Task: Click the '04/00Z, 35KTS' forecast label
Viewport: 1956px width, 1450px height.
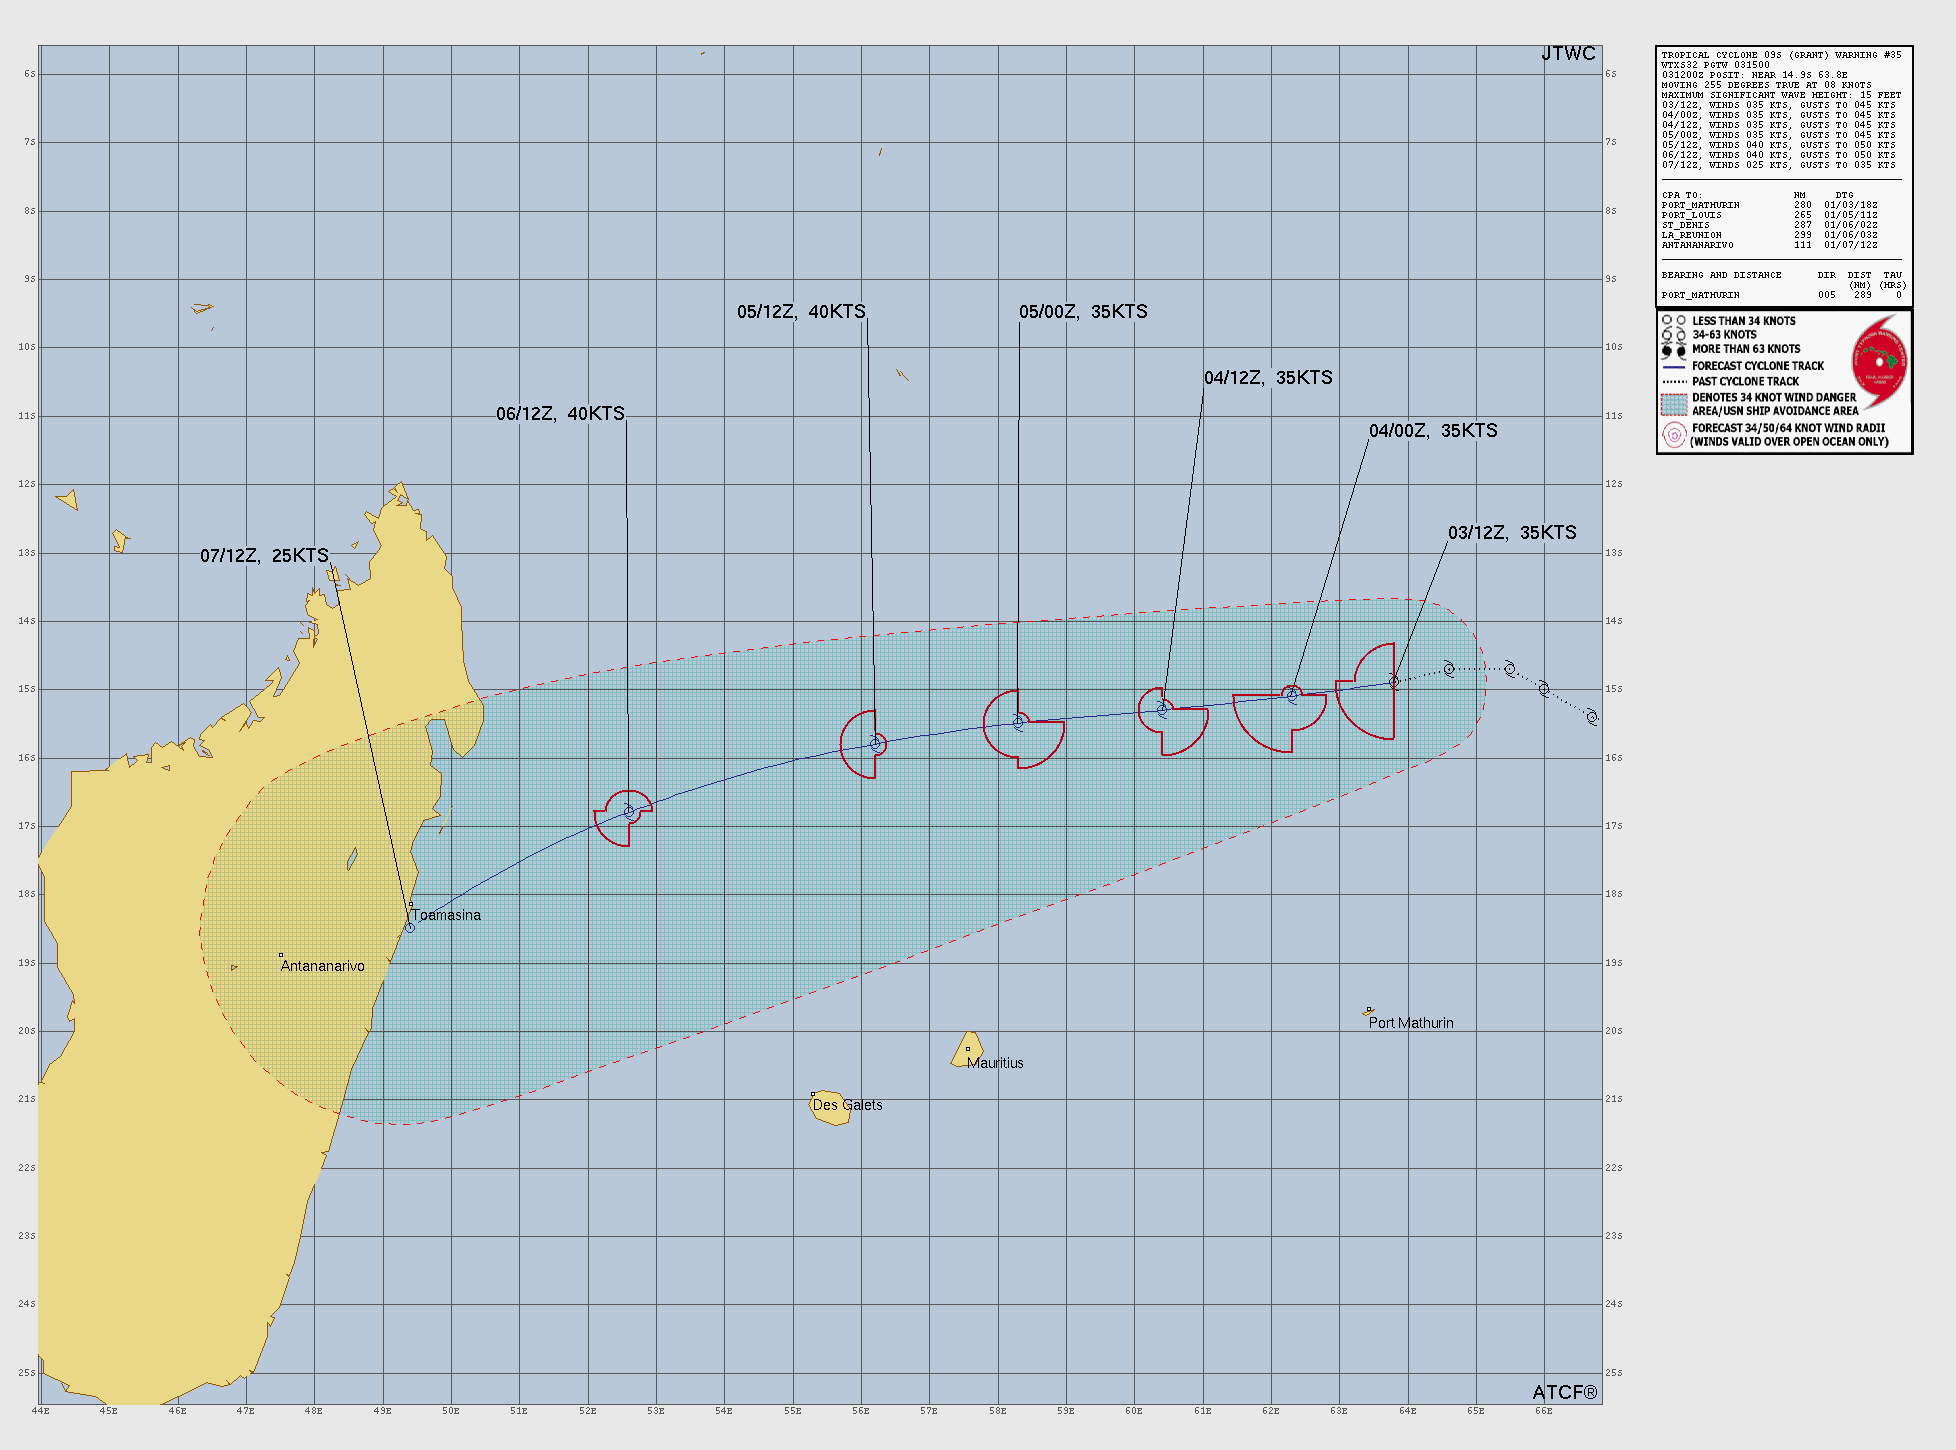Action: click(1433, 431)
